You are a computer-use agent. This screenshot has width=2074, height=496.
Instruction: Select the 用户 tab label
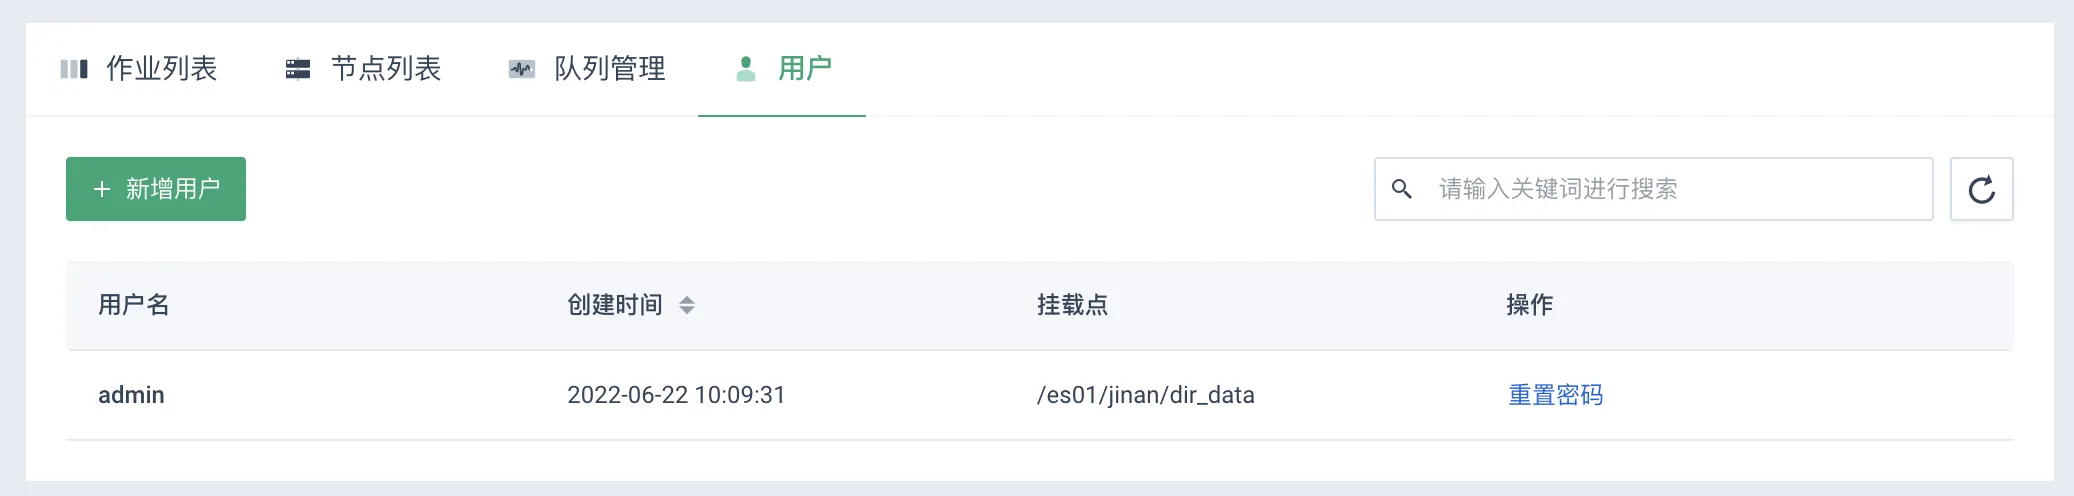[805, 69]
